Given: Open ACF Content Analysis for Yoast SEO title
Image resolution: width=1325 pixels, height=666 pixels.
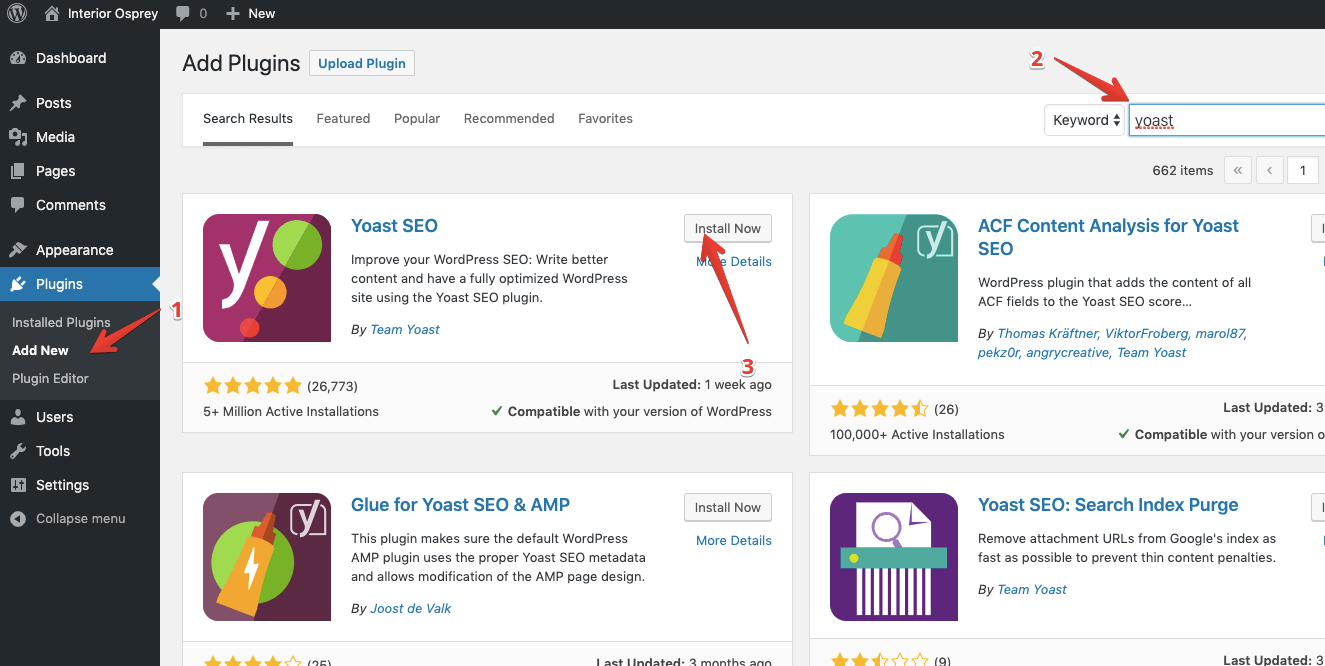Looking at the screenshot, I should point(1108,237).
